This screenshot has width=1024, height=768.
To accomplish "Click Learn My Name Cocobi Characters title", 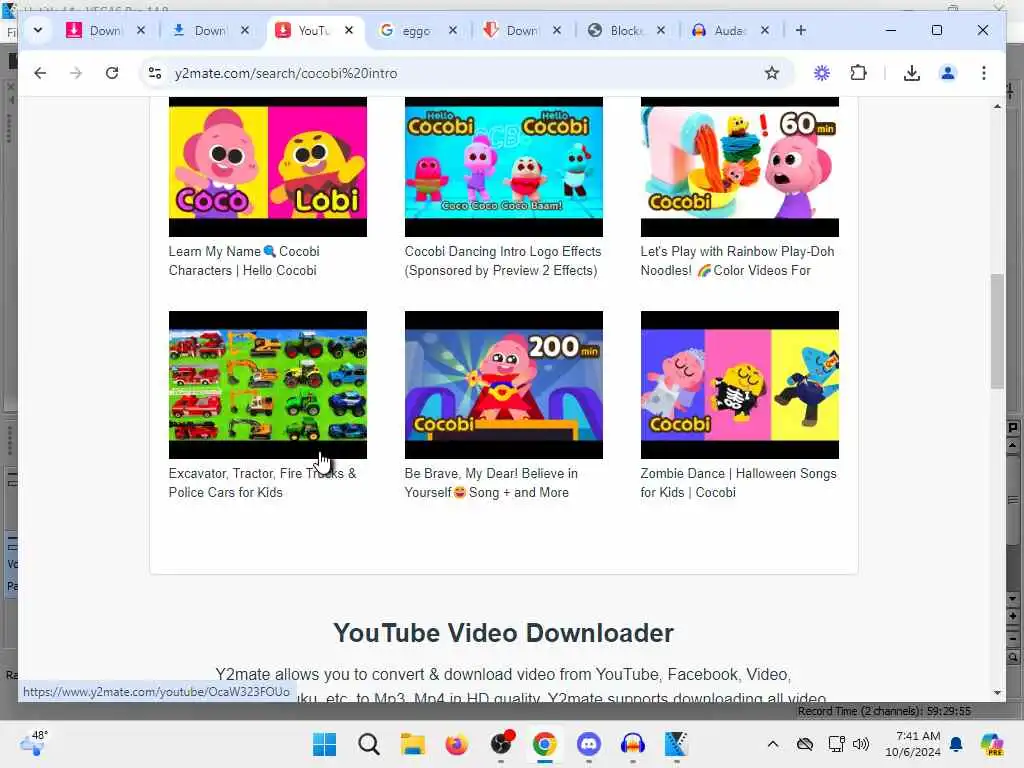I will (244, 261).
